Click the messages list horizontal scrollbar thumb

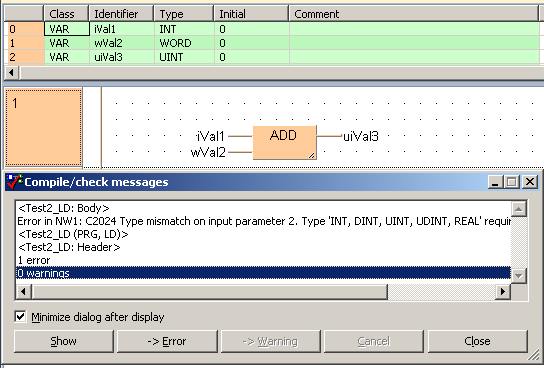pyautogui.click(x=210, y=292)
